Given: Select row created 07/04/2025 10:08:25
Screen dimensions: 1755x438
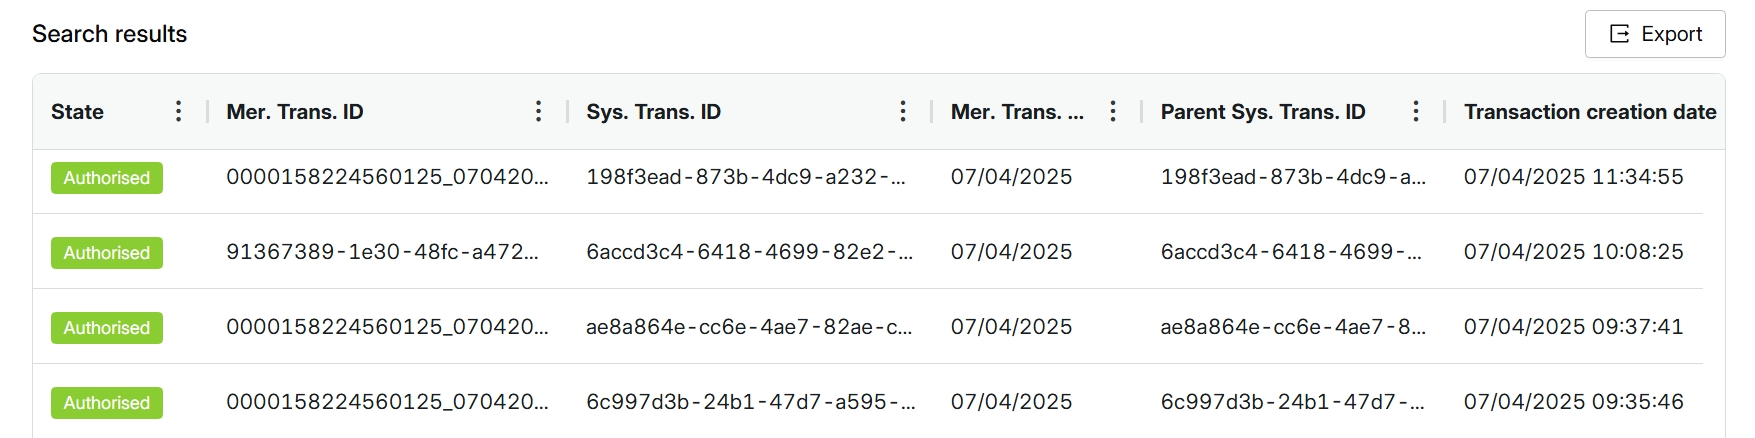Looking at the screenshot, I should pos(867,252).
